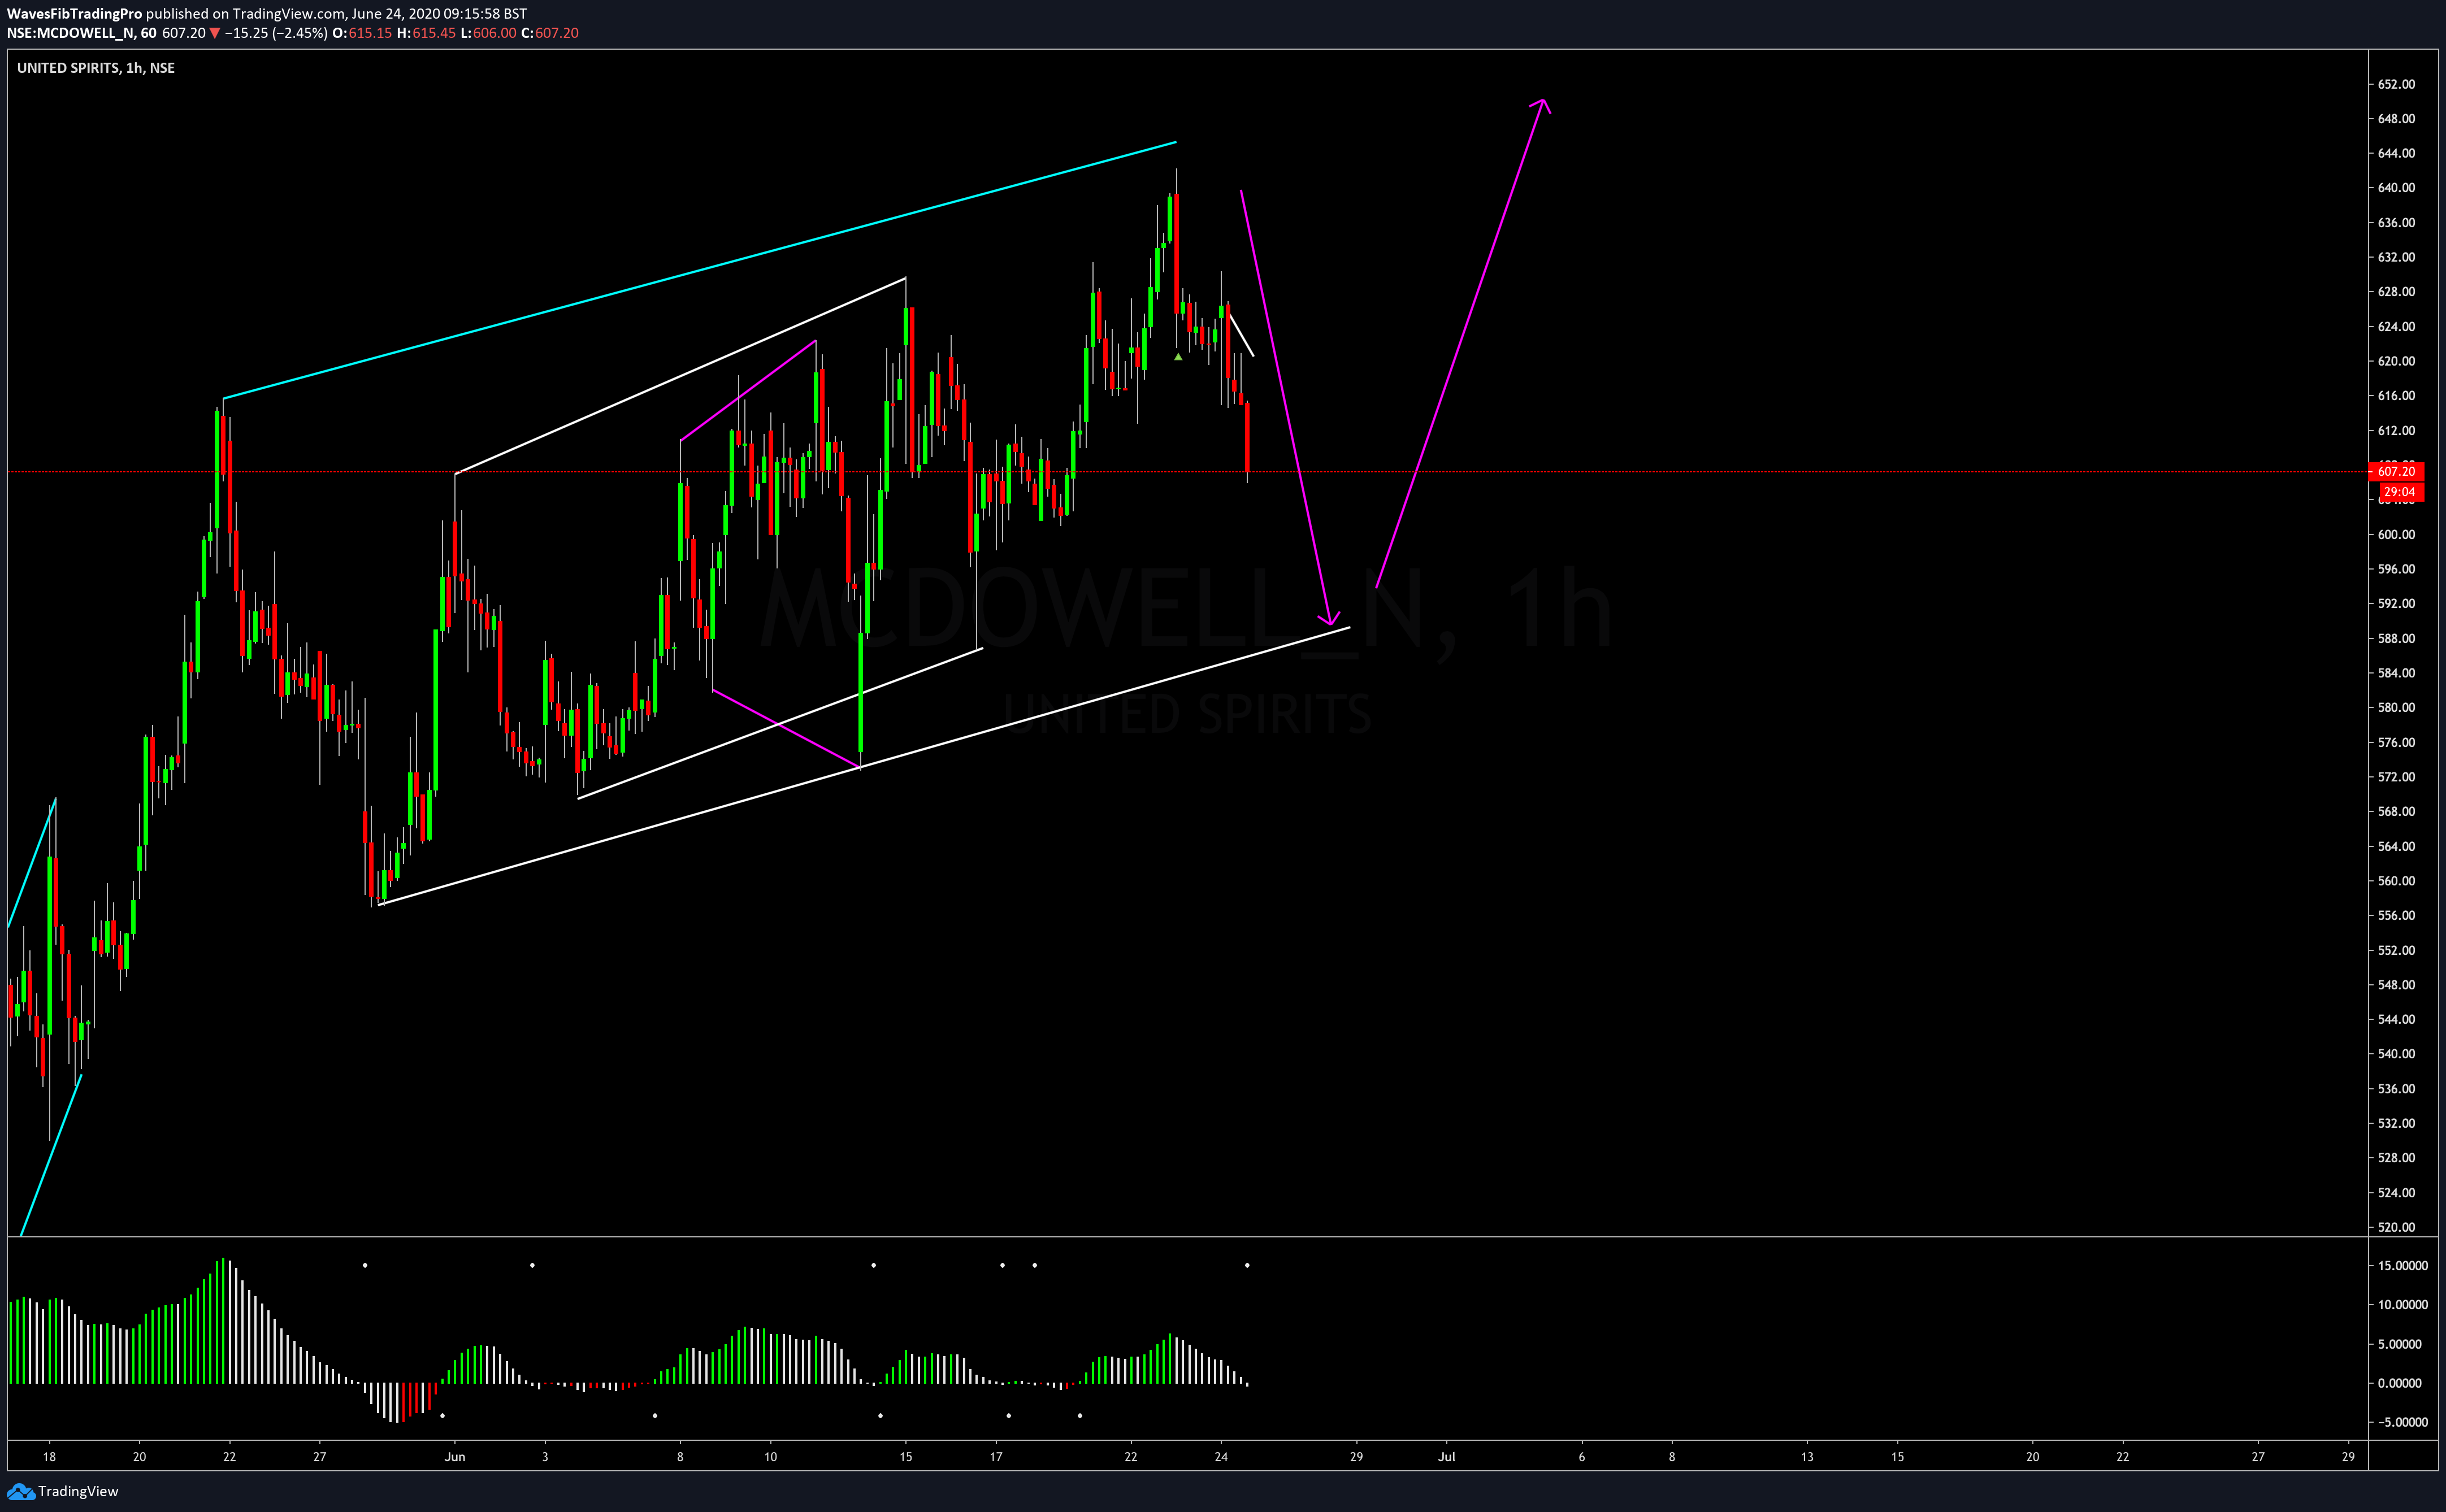Click the −15.25 (−2.45%) change value
This screenshot has width=2446, height=1512.
point(276,33)
